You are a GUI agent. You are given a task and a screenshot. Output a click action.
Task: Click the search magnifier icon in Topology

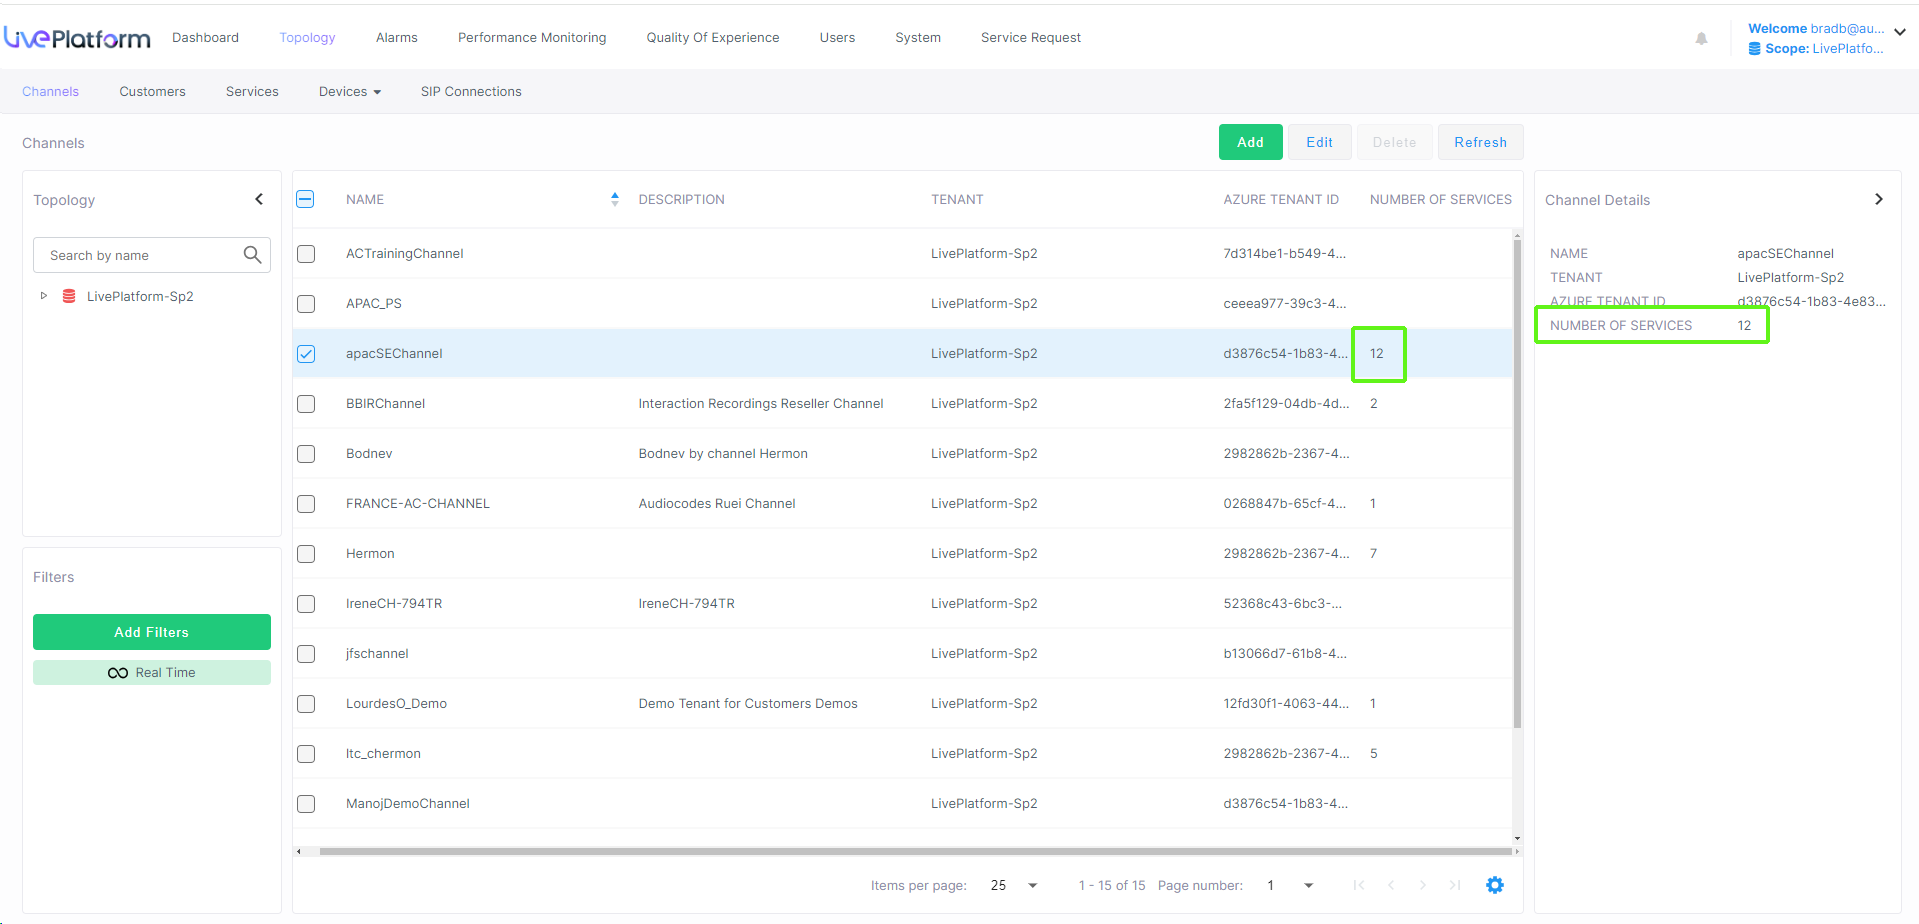pos(253,255)
